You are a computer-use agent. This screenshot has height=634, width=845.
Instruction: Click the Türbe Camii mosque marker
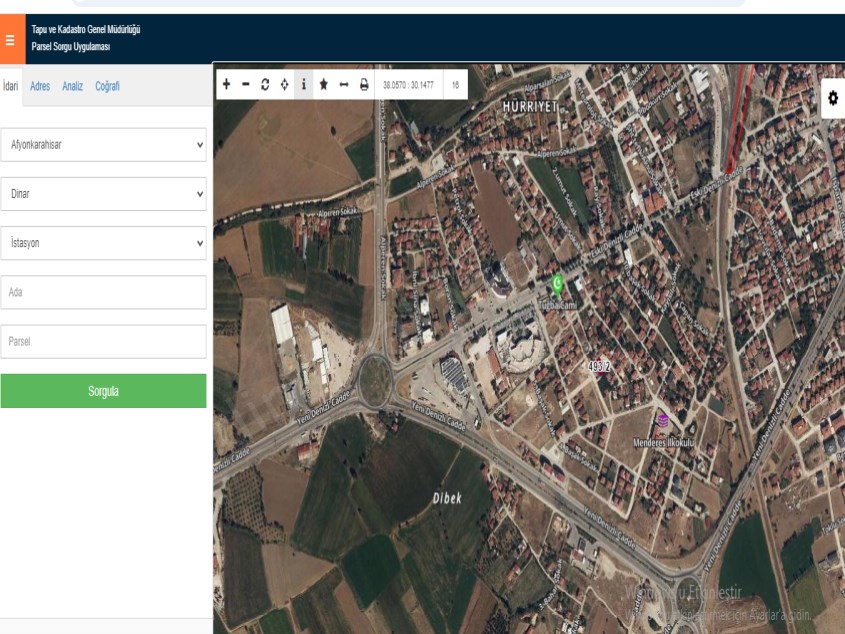coord(558,284)
